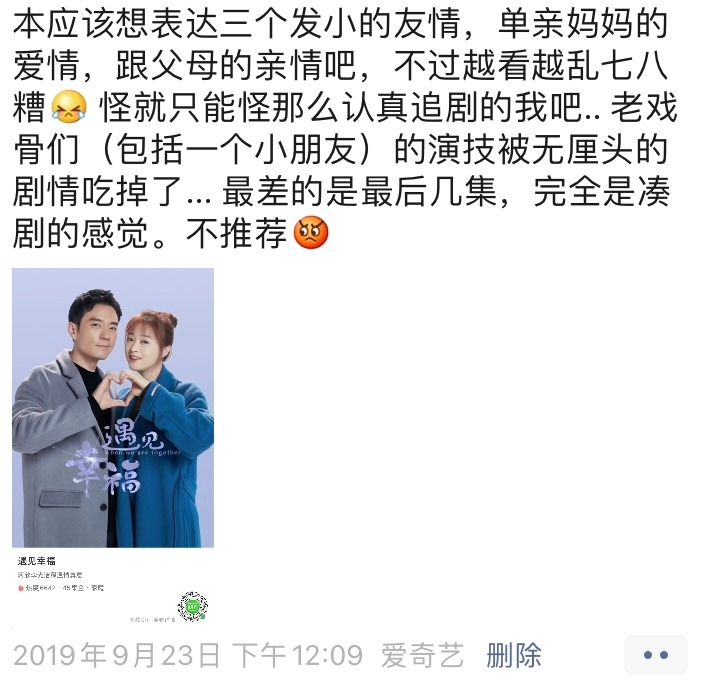Click the gray tagline under 遇见幸福 title
This screenshot has width=709, height=688.
pos(50,575)
